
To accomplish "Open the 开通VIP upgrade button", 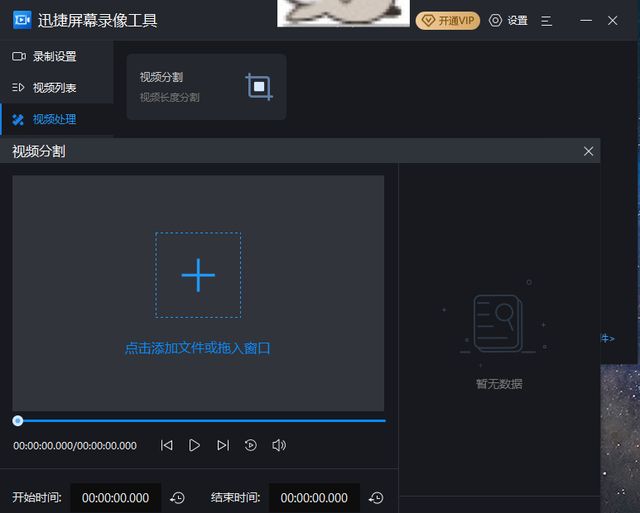I will (448, 20).
